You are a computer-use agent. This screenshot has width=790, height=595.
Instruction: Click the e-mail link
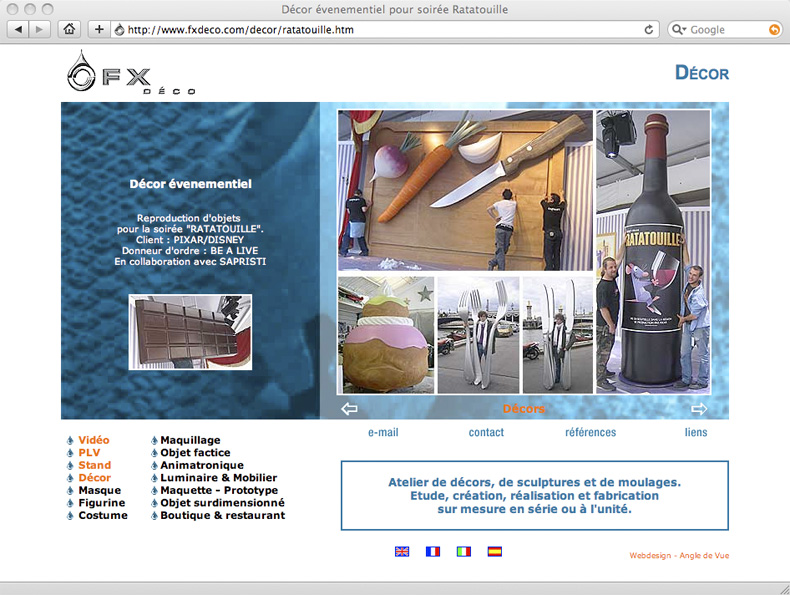pyautogui.click(x=383, y=432)
